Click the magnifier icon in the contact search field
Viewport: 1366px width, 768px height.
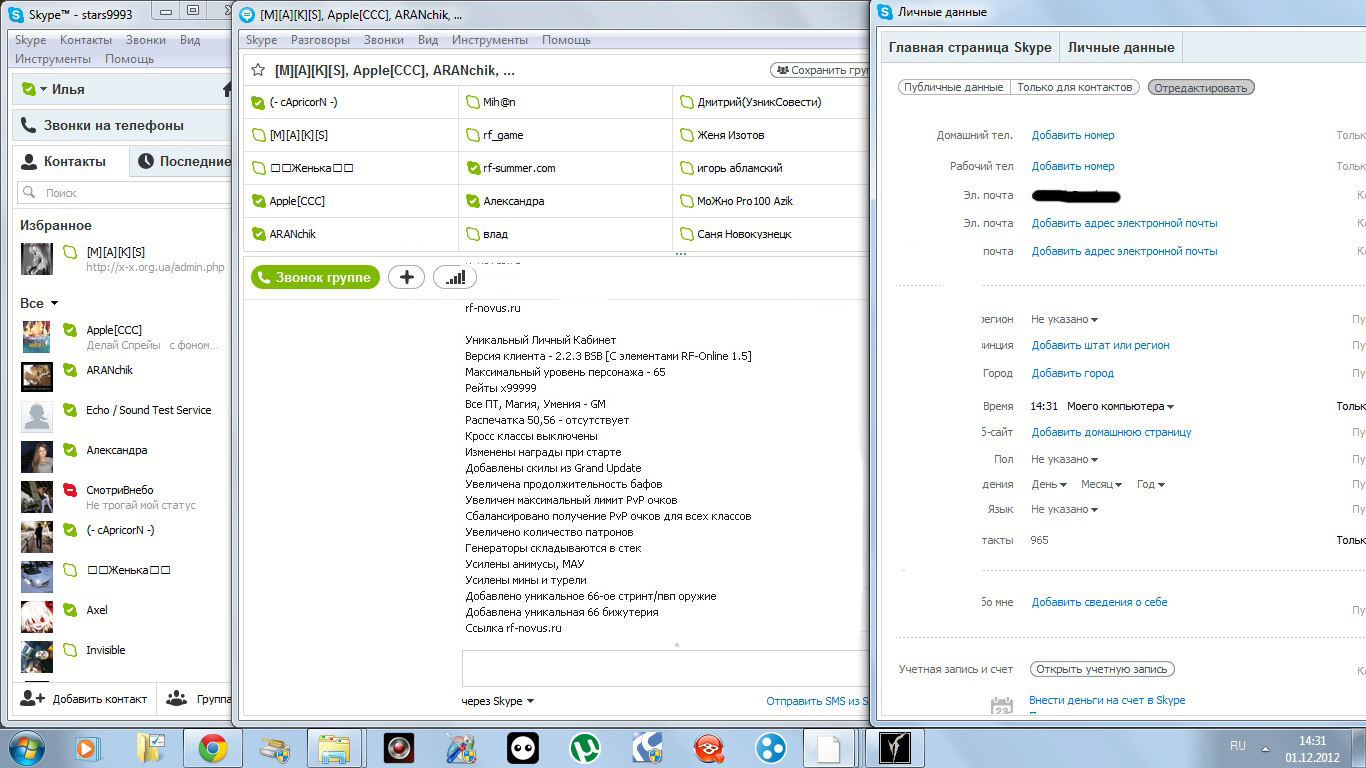[x=31, y=192]
